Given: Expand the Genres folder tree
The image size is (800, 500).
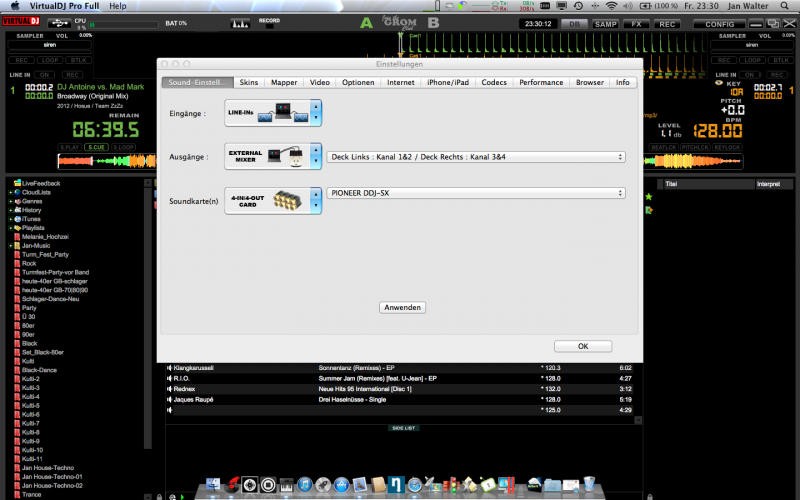Looking at the screenshot, I should pyautogui.click(x=10, y=202).
